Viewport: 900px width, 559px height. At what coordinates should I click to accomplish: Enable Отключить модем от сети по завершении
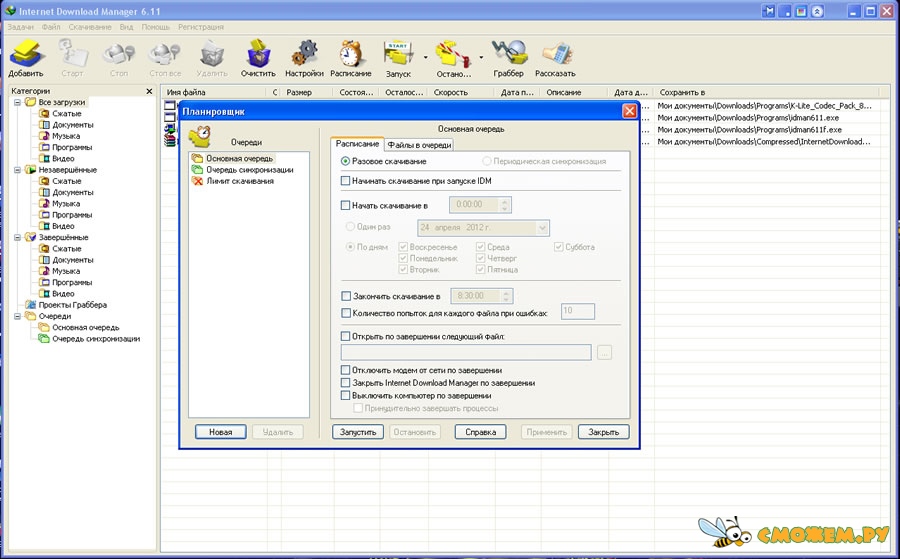[346, 370]
